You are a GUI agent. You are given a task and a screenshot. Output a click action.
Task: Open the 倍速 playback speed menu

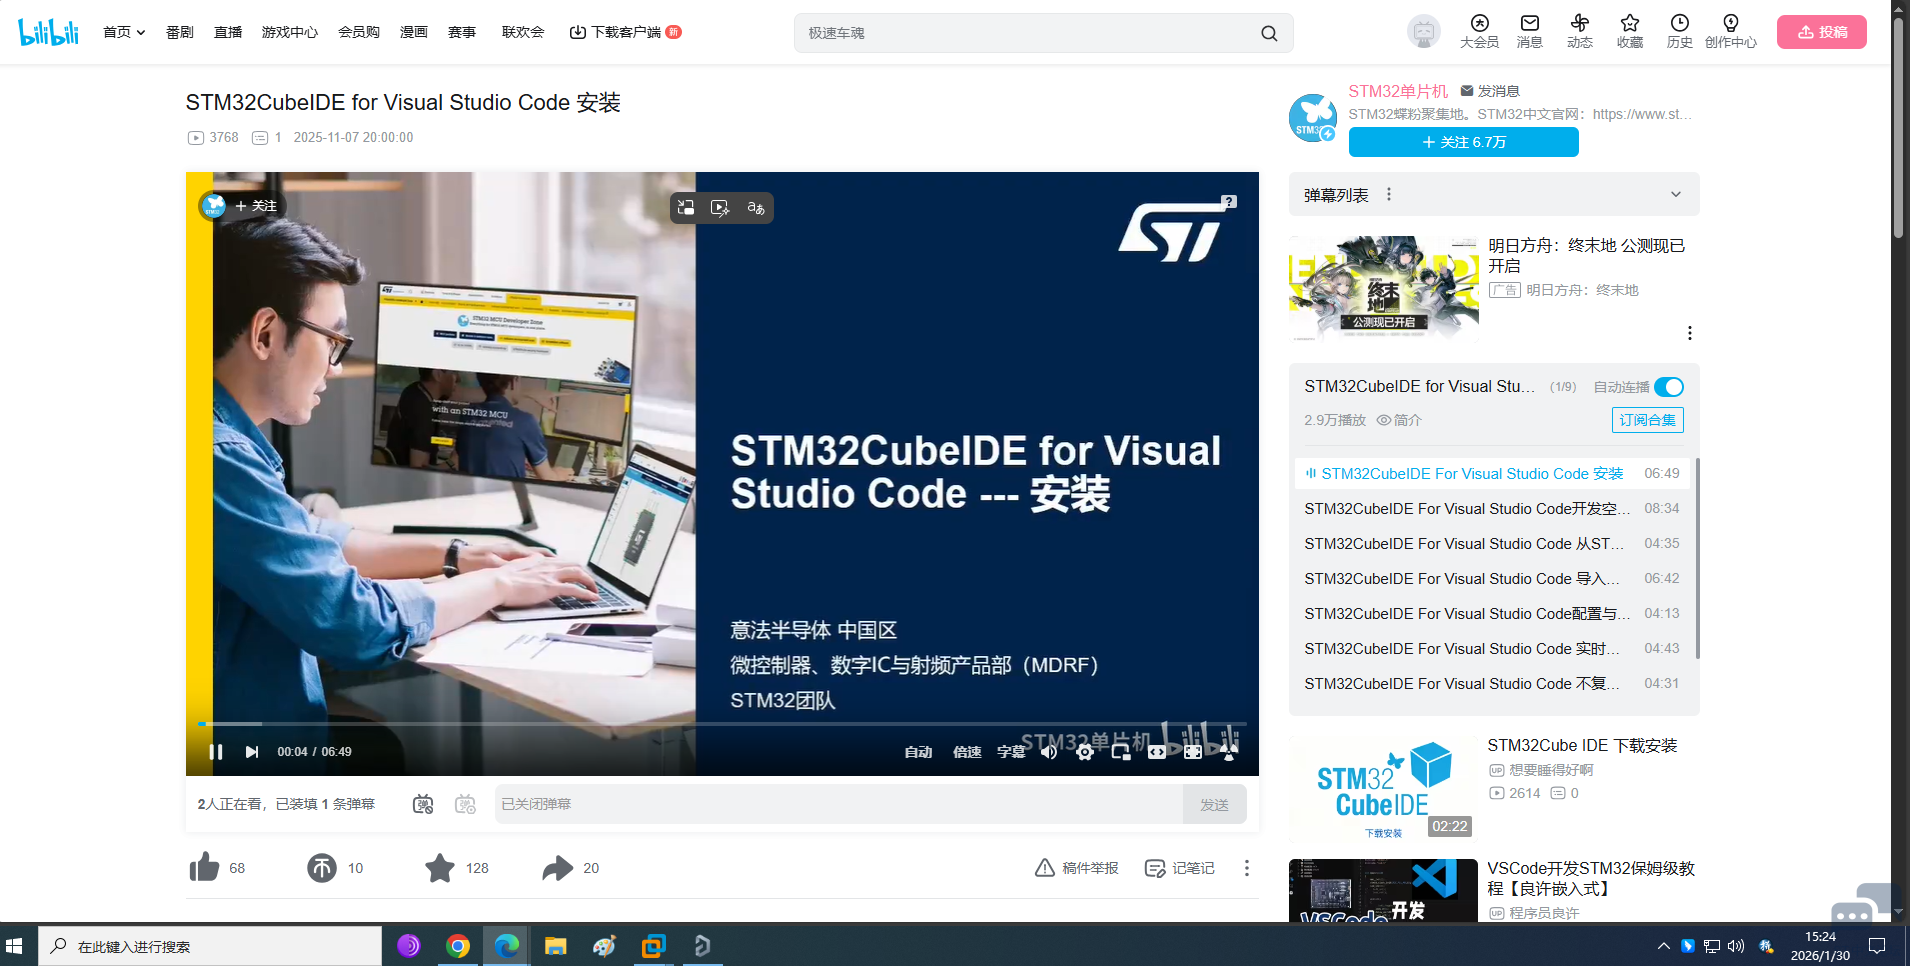click(967, 752)
